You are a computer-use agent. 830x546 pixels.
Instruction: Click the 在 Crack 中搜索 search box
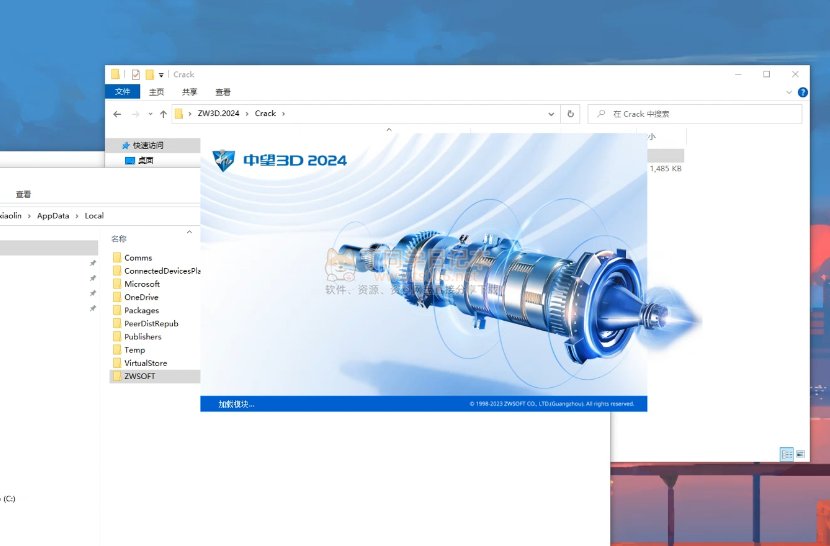(694, 114)
